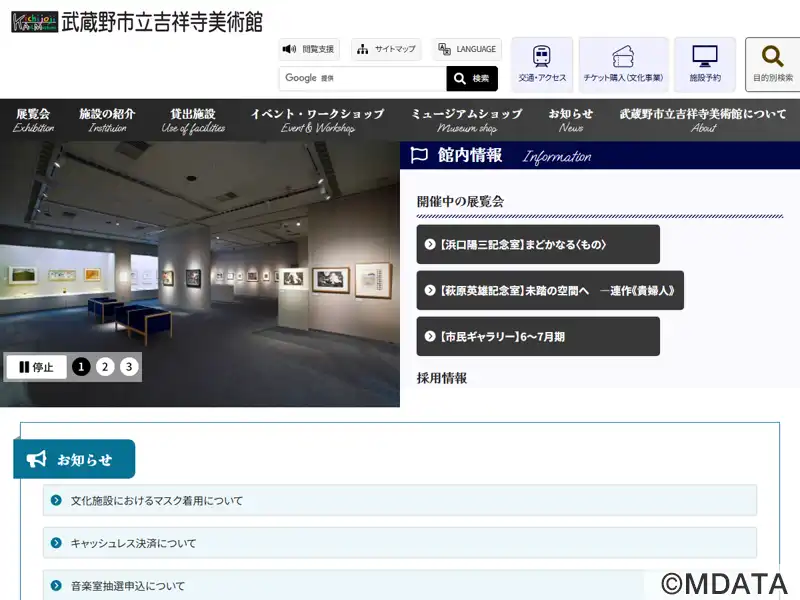Click arrow icon beside 音楽室抽選申込 notice

[56, 586]
